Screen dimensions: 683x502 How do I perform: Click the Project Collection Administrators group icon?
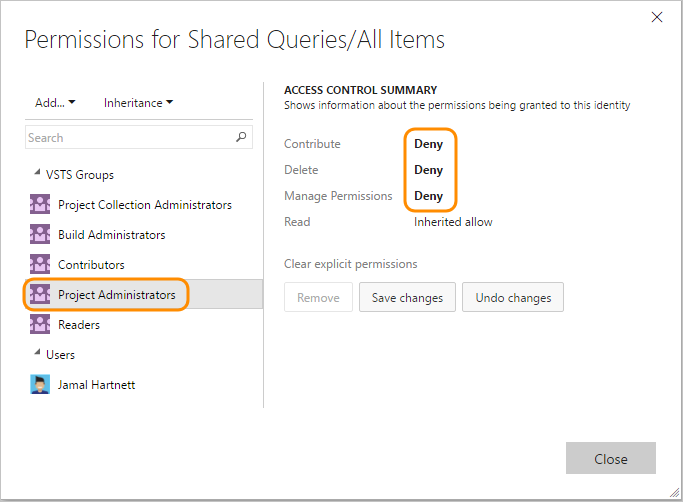click(40, 204)
